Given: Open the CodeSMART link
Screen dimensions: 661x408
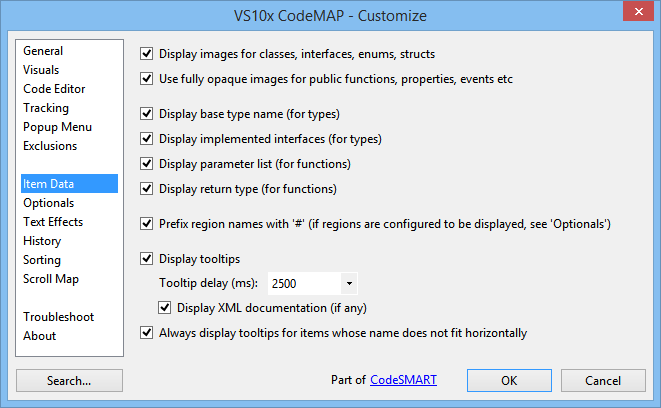Looking at the screenshot, I should 403,380.
